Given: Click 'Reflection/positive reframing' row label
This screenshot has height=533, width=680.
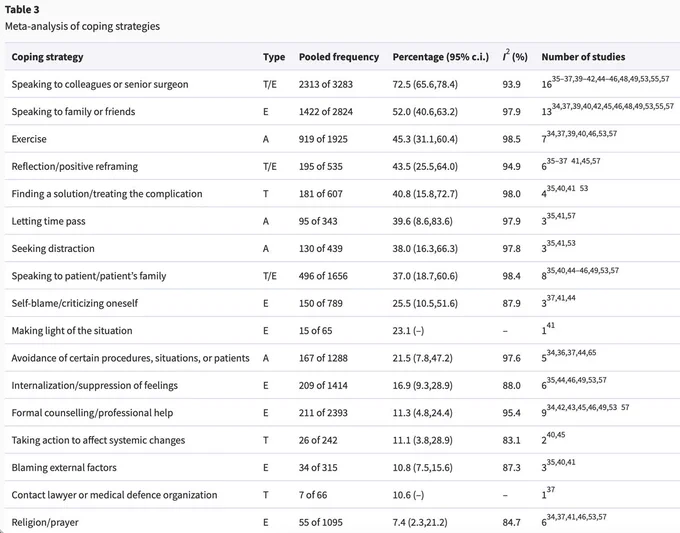Looking at the screenshot, I should tap(75, 167).
